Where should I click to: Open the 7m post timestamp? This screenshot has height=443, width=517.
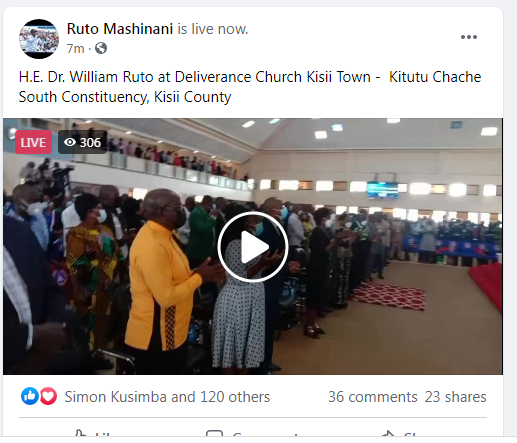pos(75,49)
